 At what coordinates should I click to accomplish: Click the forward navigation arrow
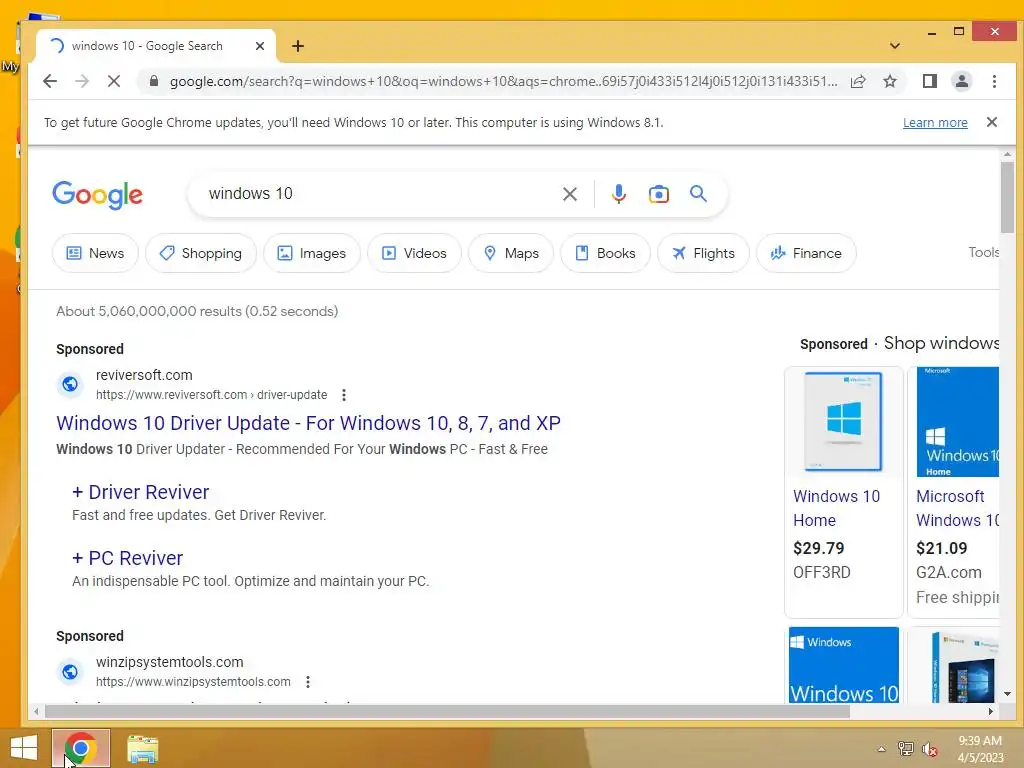82,81
